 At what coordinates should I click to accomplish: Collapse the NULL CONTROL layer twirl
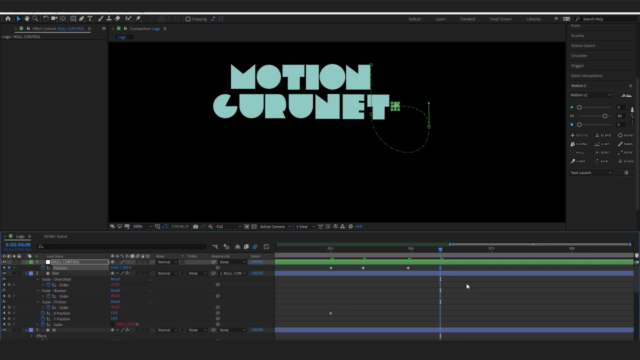point(26,262)
